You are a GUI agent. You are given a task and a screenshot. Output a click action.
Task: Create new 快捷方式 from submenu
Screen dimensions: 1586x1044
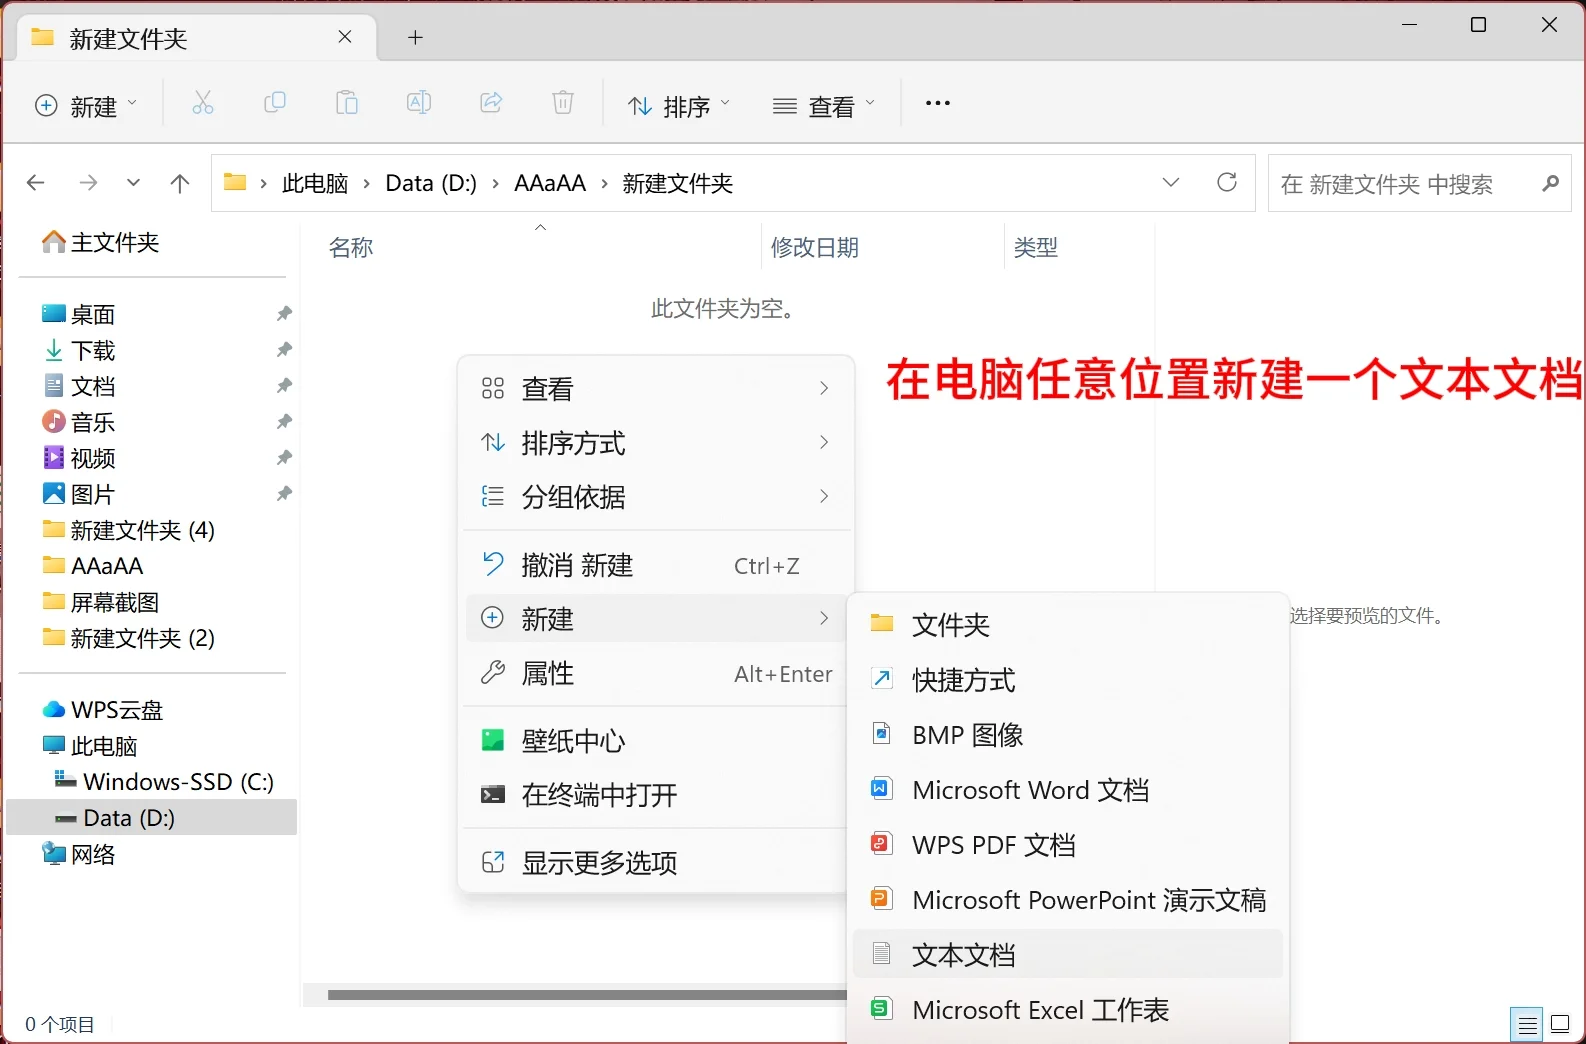click(1067, 680)
